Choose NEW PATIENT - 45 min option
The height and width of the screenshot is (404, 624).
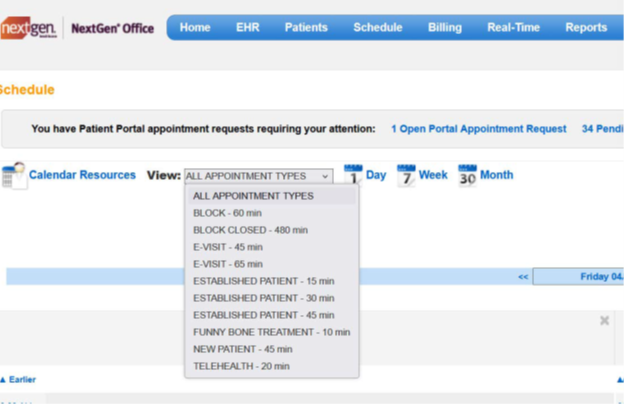tap(242, 349)
